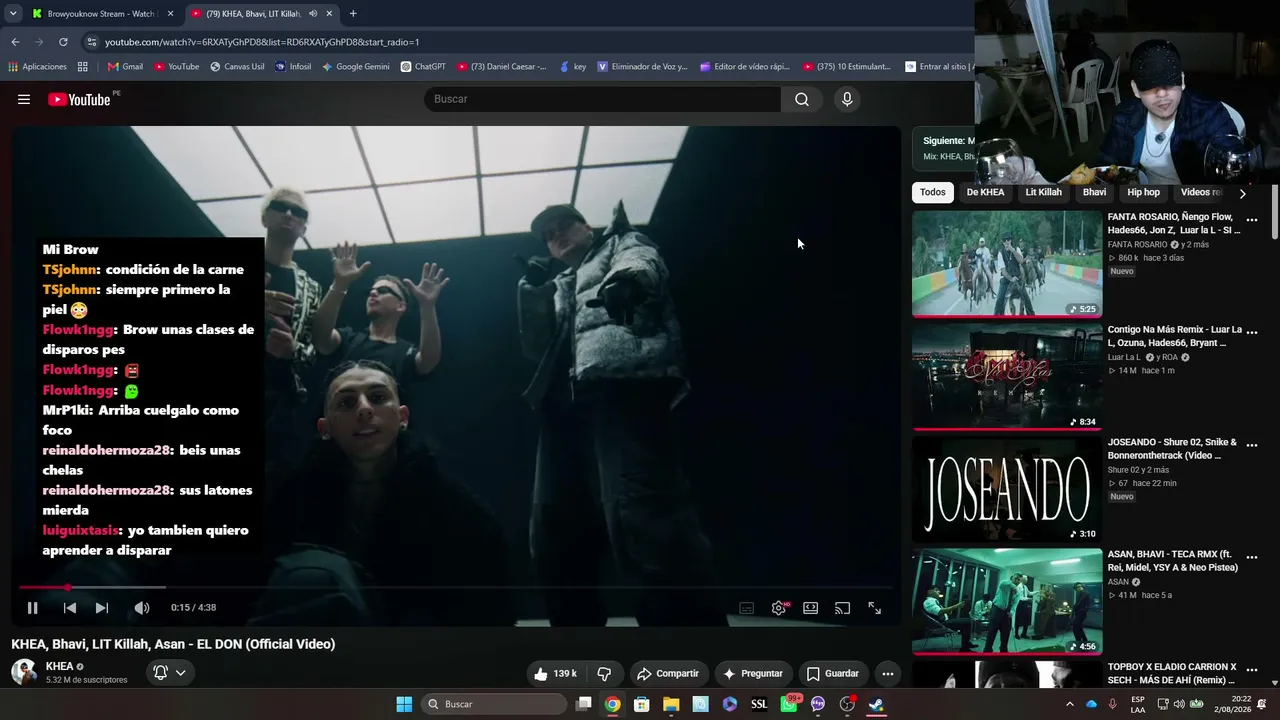Viewport: 1280px width, 720px height.
Task: Open the YouTube guide hamburger menu
Action: coord(24,99)
